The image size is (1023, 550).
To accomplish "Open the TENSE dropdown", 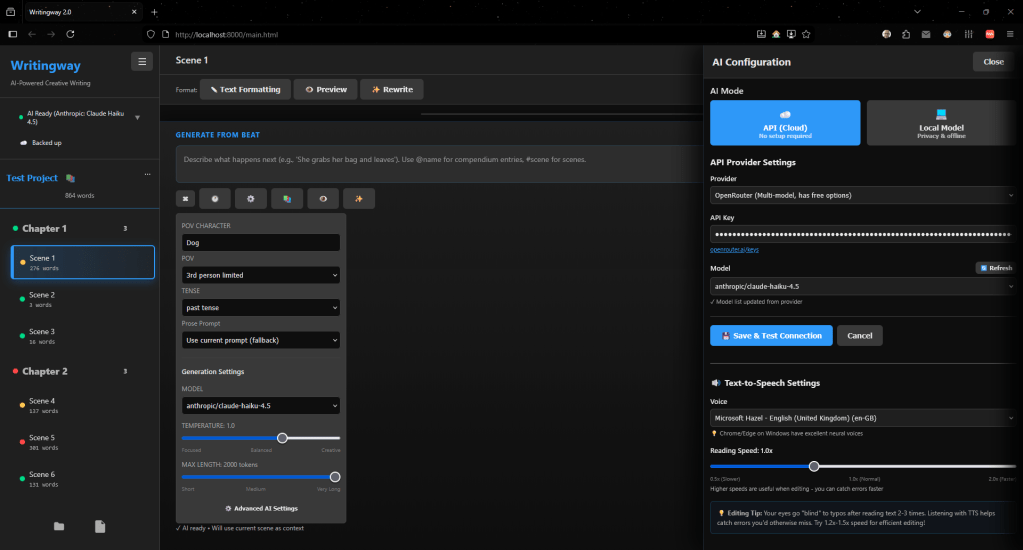I will (x=261, y=308).
